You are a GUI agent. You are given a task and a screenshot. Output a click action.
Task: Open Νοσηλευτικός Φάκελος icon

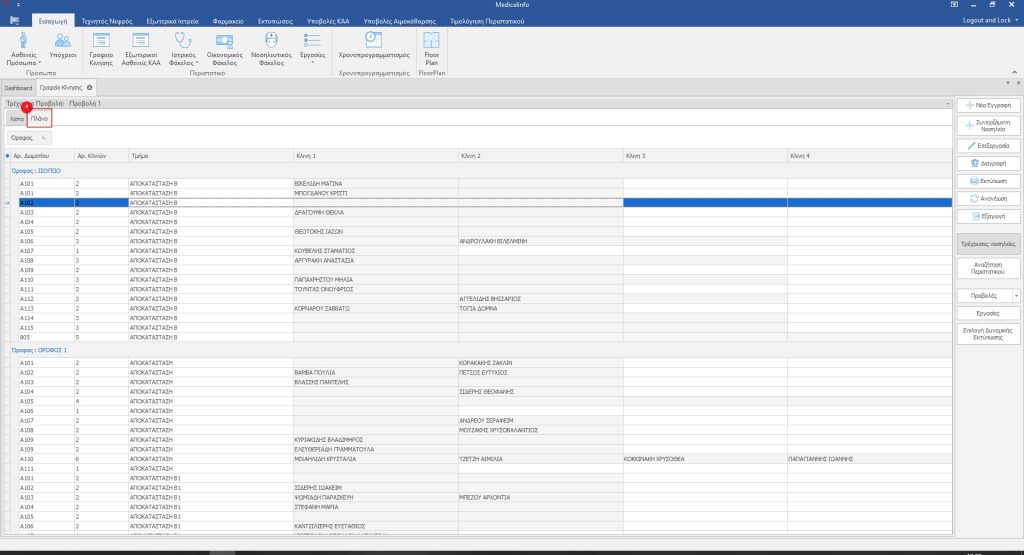tap(272, 41)
